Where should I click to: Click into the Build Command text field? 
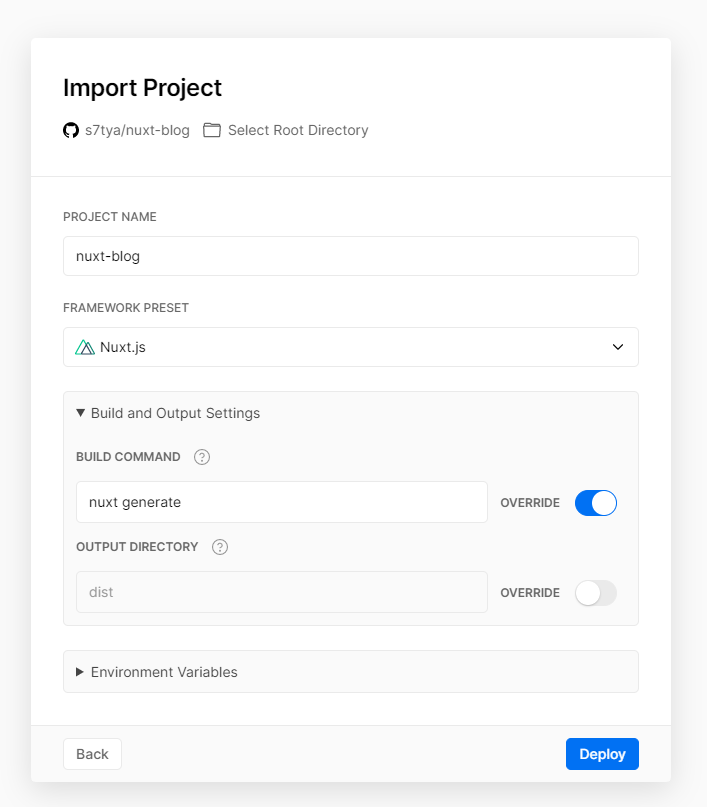point(281,502)
